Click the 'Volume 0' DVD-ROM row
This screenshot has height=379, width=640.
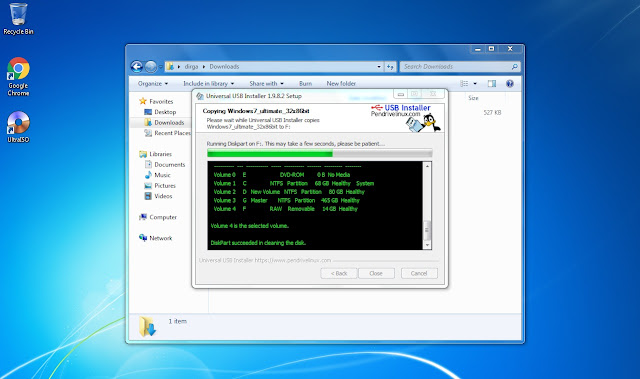pos(282,175)
